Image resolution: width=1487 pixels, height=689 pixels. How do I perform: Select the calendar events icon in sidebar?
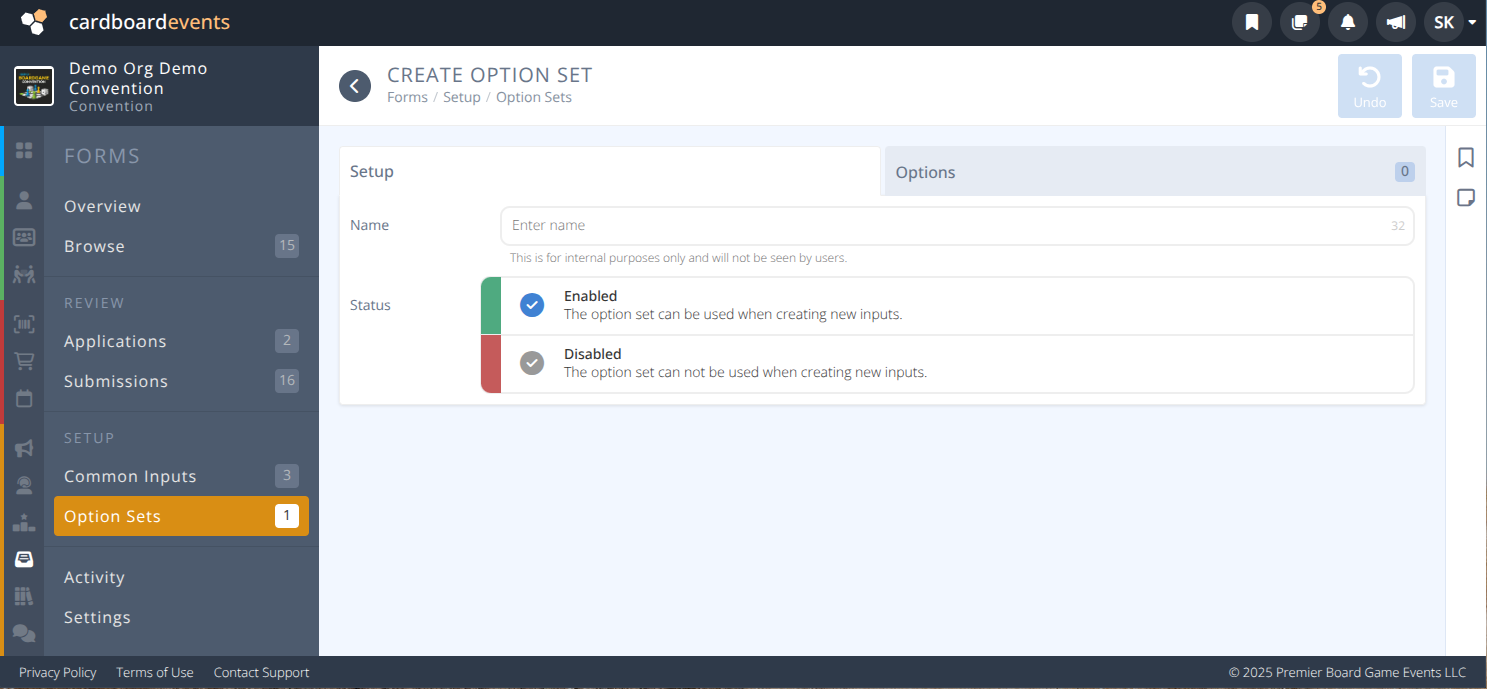tap(24, 397)
